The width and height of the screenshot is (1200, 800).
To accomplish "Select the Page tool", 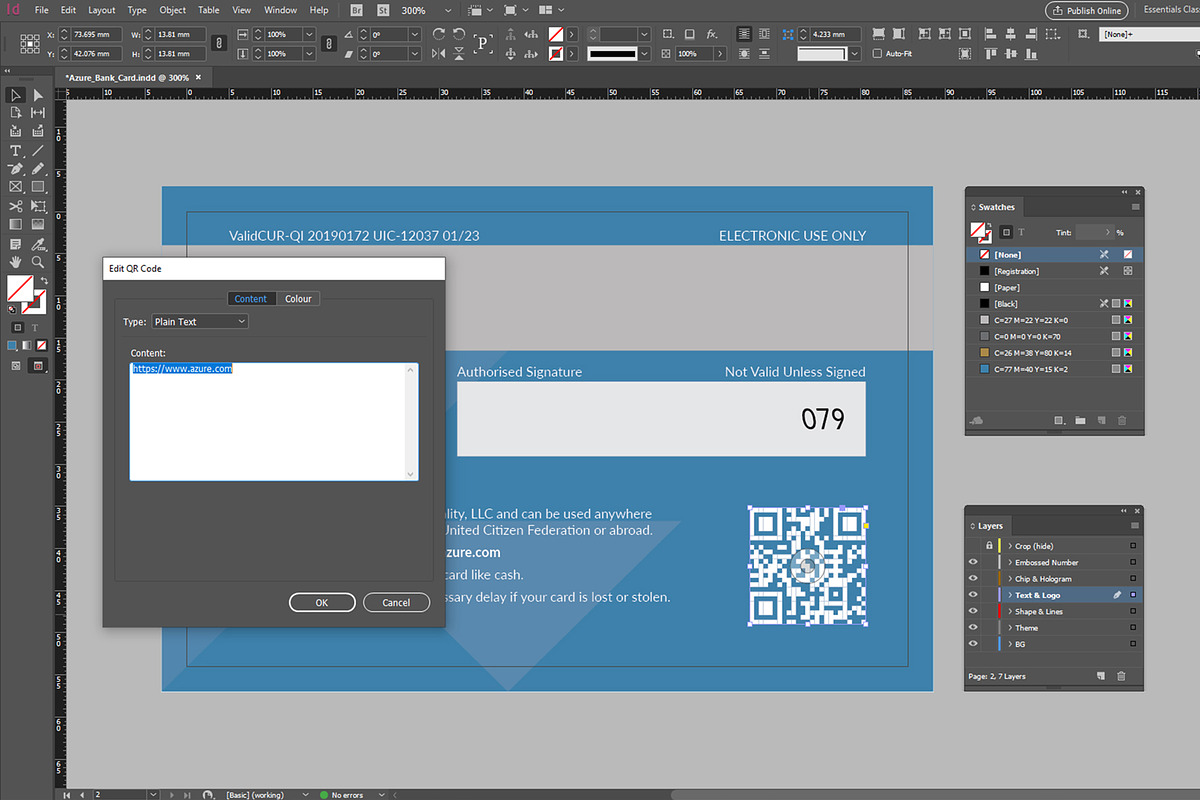I will pos(15,113).
